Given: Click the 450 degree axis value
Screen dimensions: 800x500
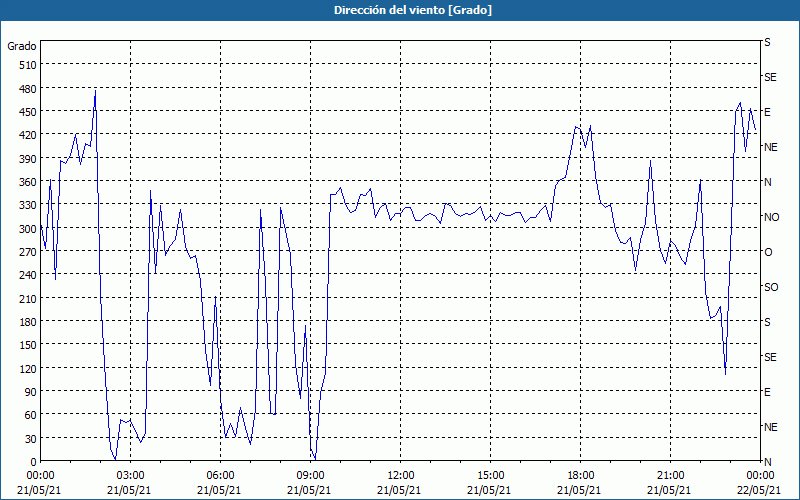Looking at the screenshot, I should pos(28,112).
